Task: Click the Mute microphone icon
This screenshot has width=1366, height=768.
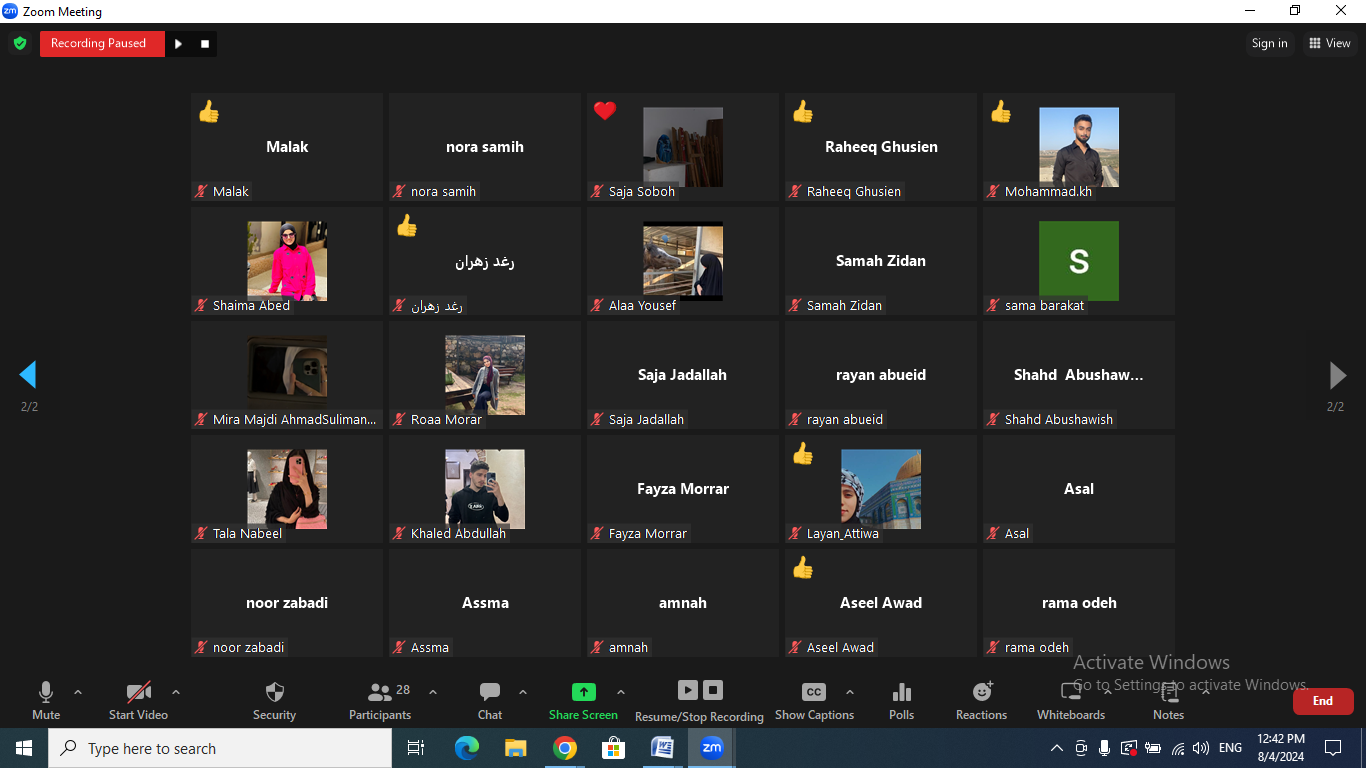Action: [x=45, y=692]
